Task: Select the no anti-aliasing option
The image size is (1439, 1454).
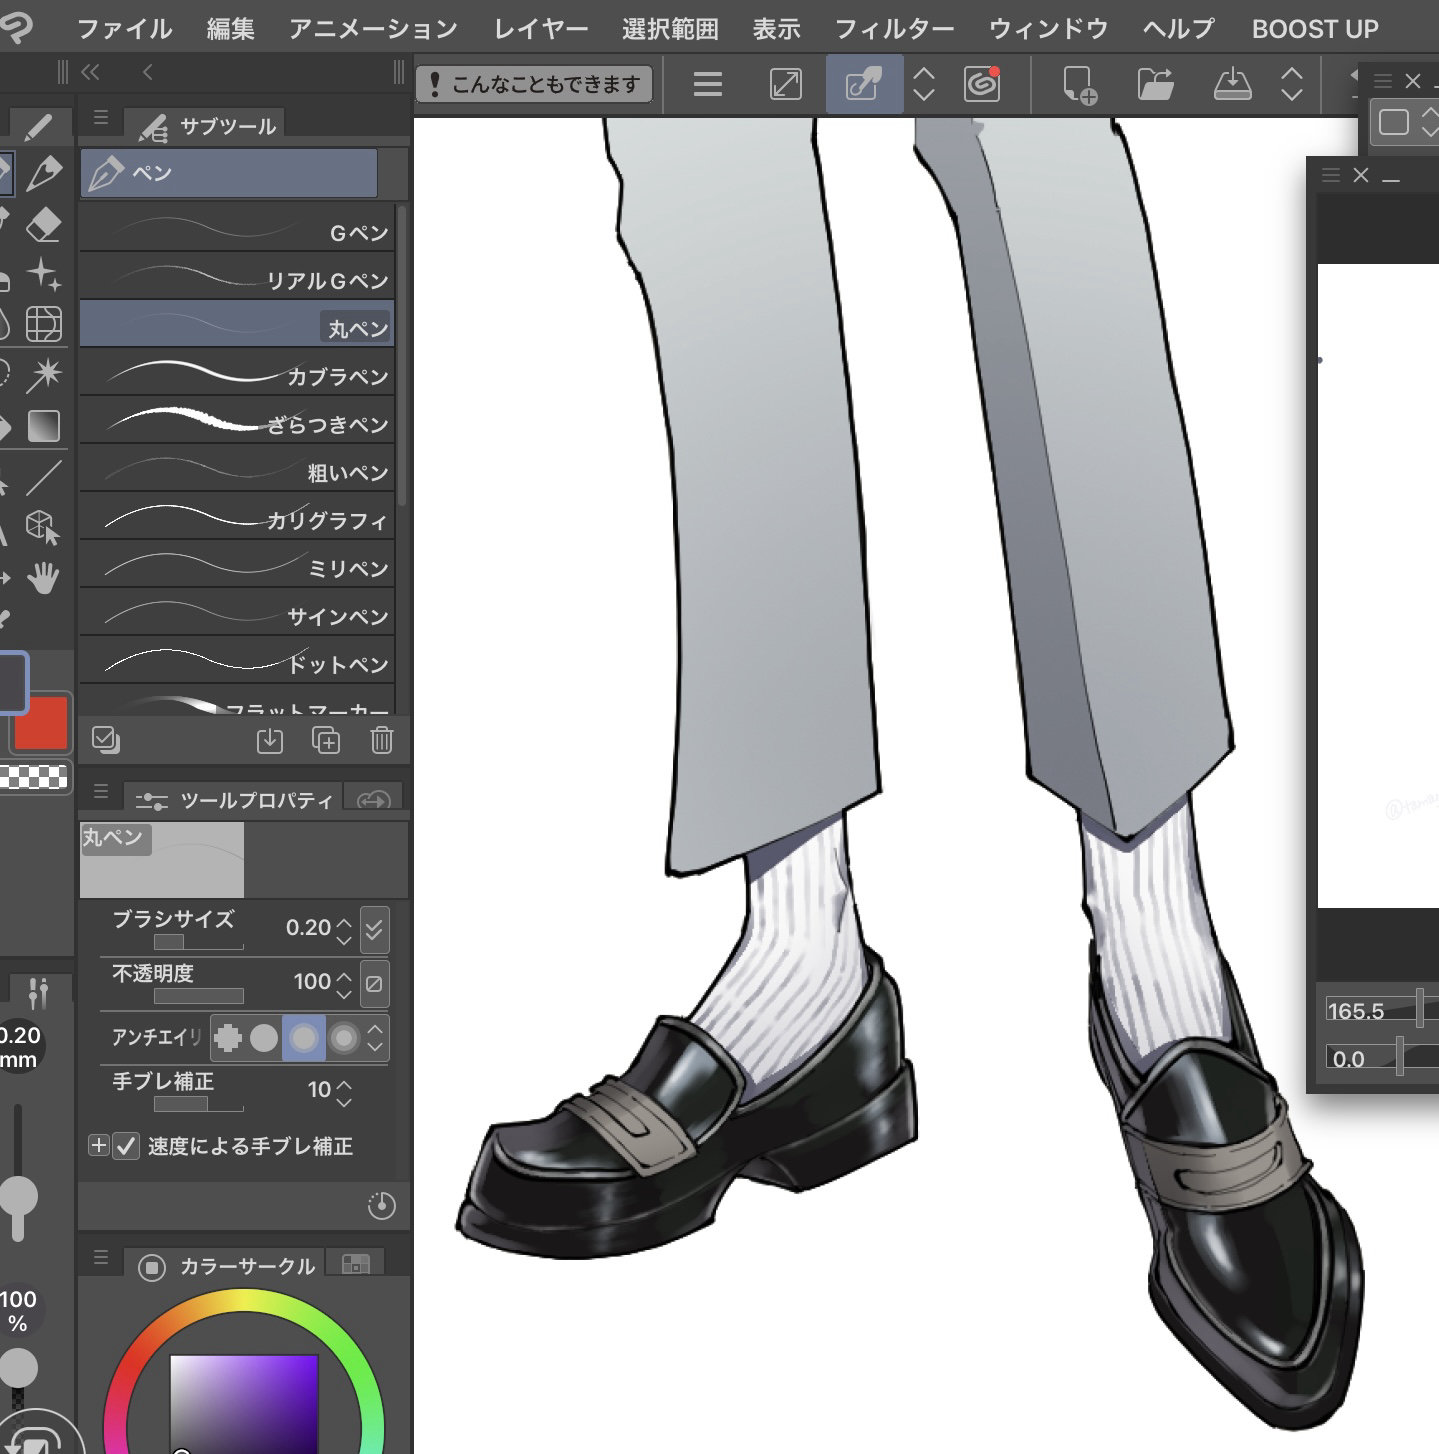Action: pyautogui.click(x=228, y=1038)
